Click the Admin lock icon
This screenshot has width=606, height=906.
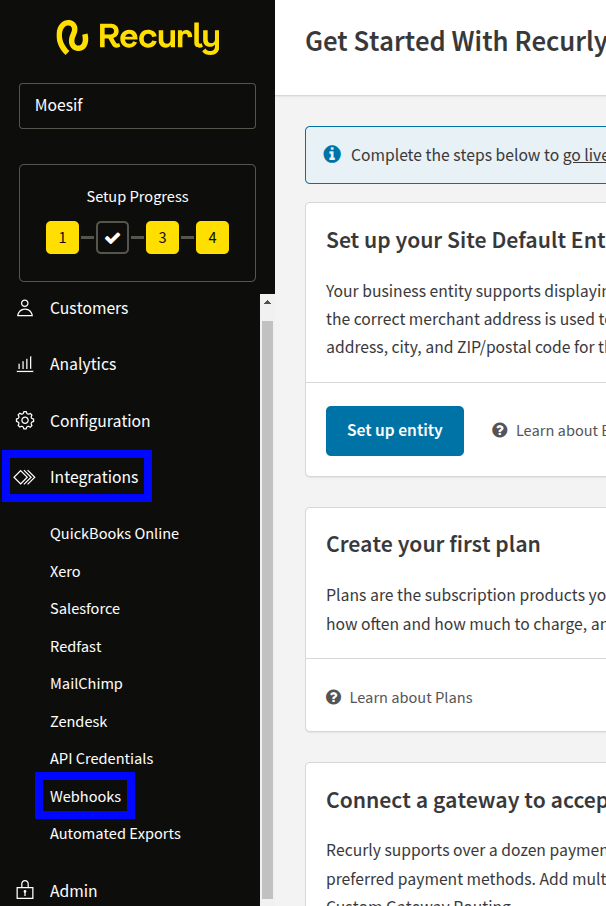point(25,890)
